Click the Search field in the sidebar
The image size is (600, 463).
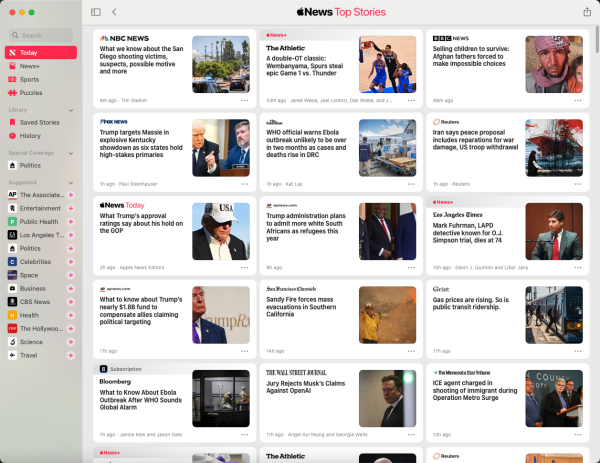coord(41,35)
